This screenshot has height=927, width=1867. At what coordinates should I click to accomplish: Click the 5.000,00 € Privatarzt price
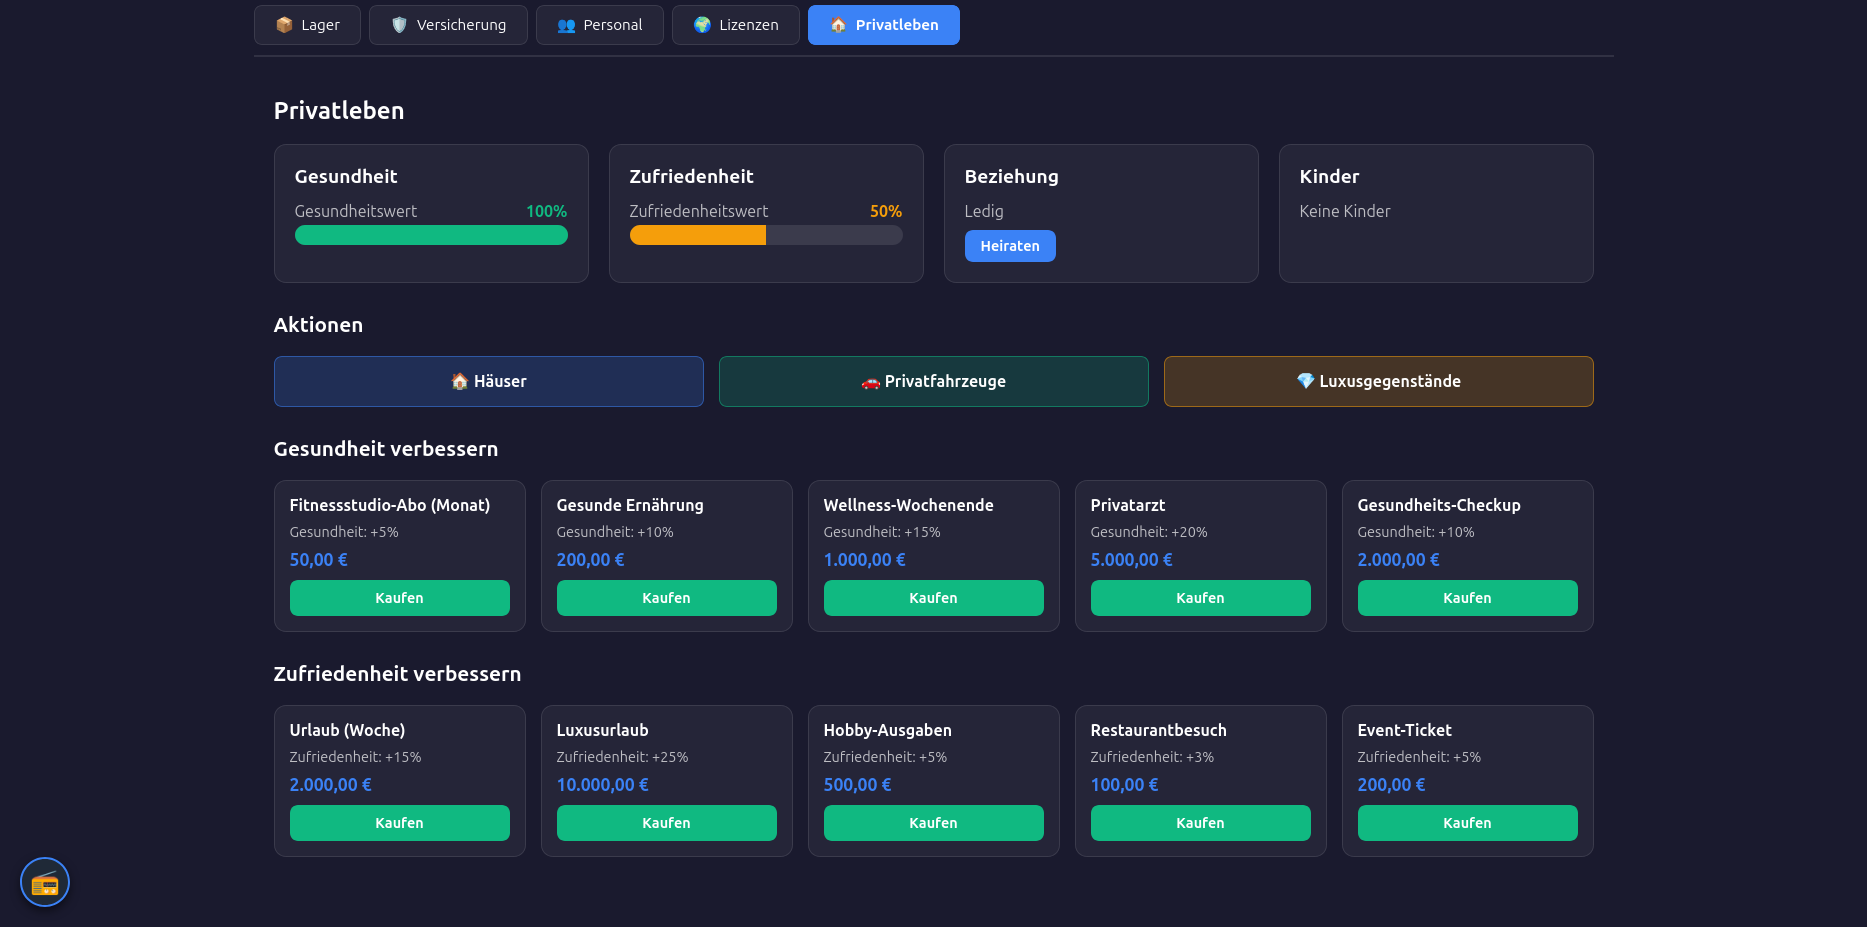pyautogui.click(x=1132, y=560)
